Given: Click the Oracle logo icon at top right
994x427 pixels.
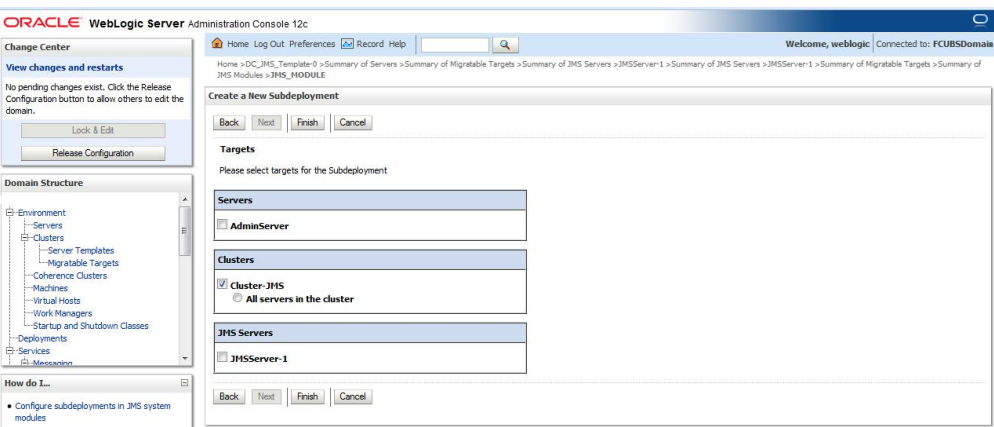Looking at the screenshot, I should tap(980, 20).
